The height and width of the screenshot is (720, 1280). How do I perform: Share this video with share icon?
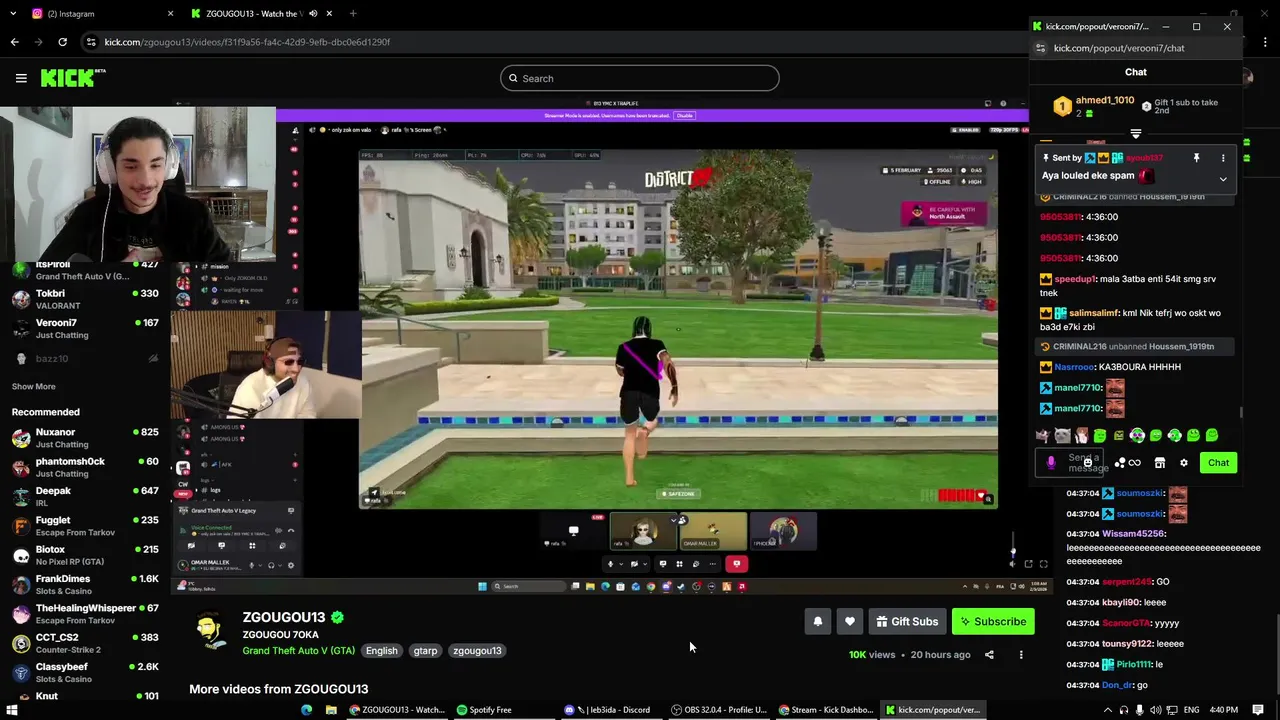[x=989, y=655]
